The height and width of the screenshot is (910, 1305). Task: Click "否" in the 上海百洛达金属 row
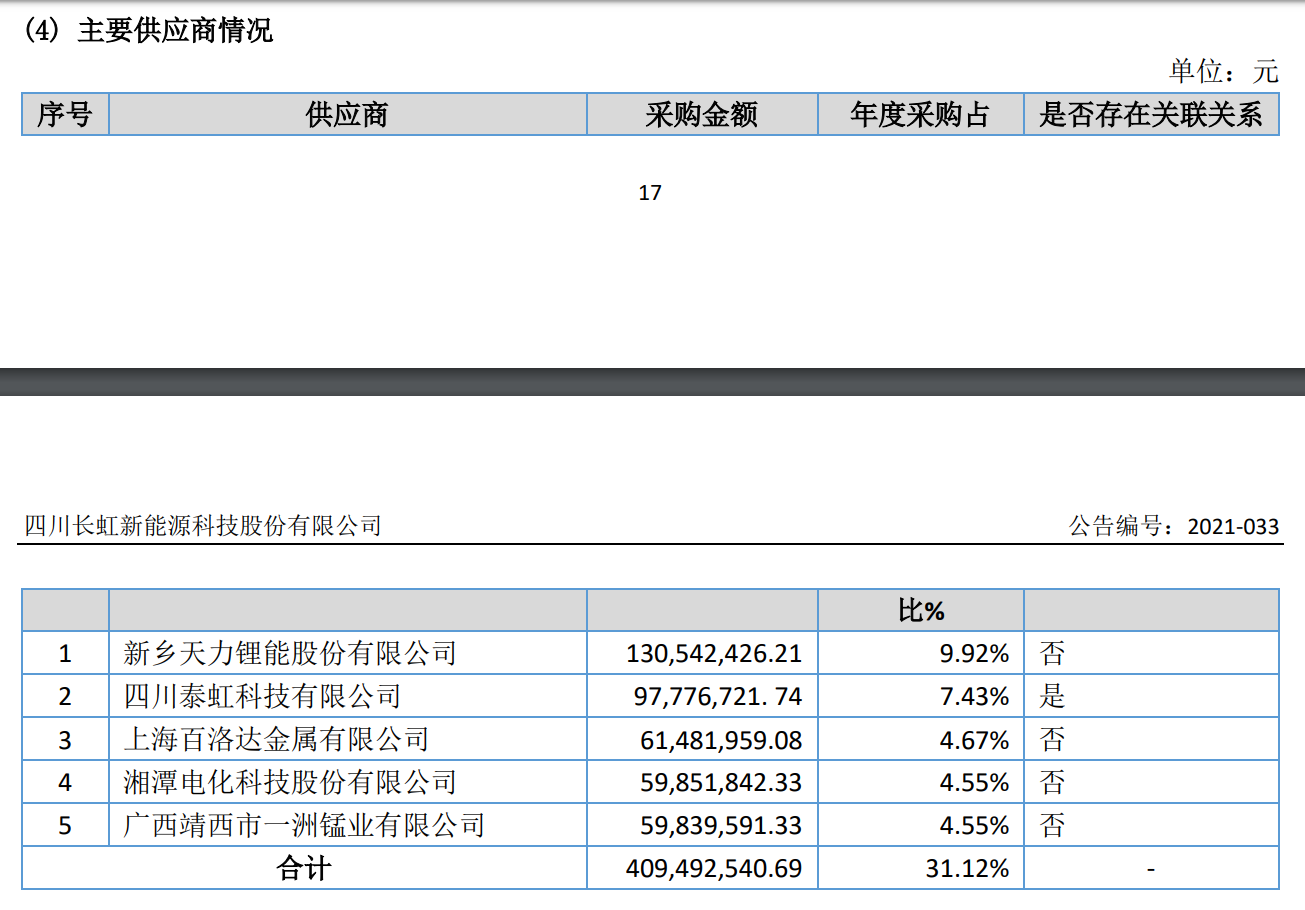1052,740
